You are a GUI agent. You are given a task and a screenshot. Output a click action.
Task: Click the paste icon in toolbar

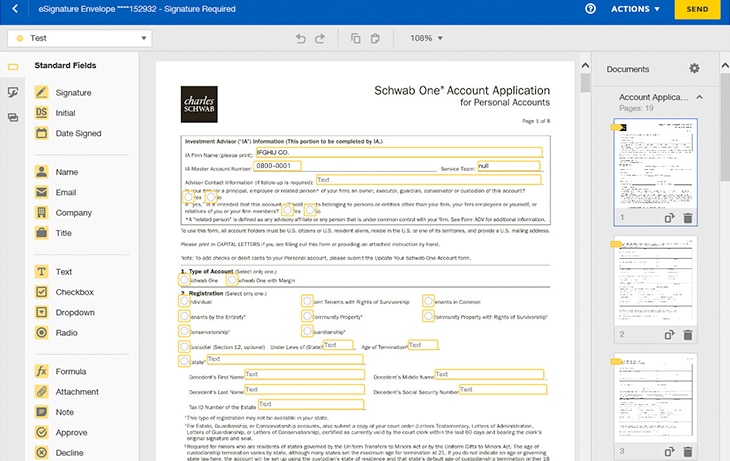(x=375, y=38)
